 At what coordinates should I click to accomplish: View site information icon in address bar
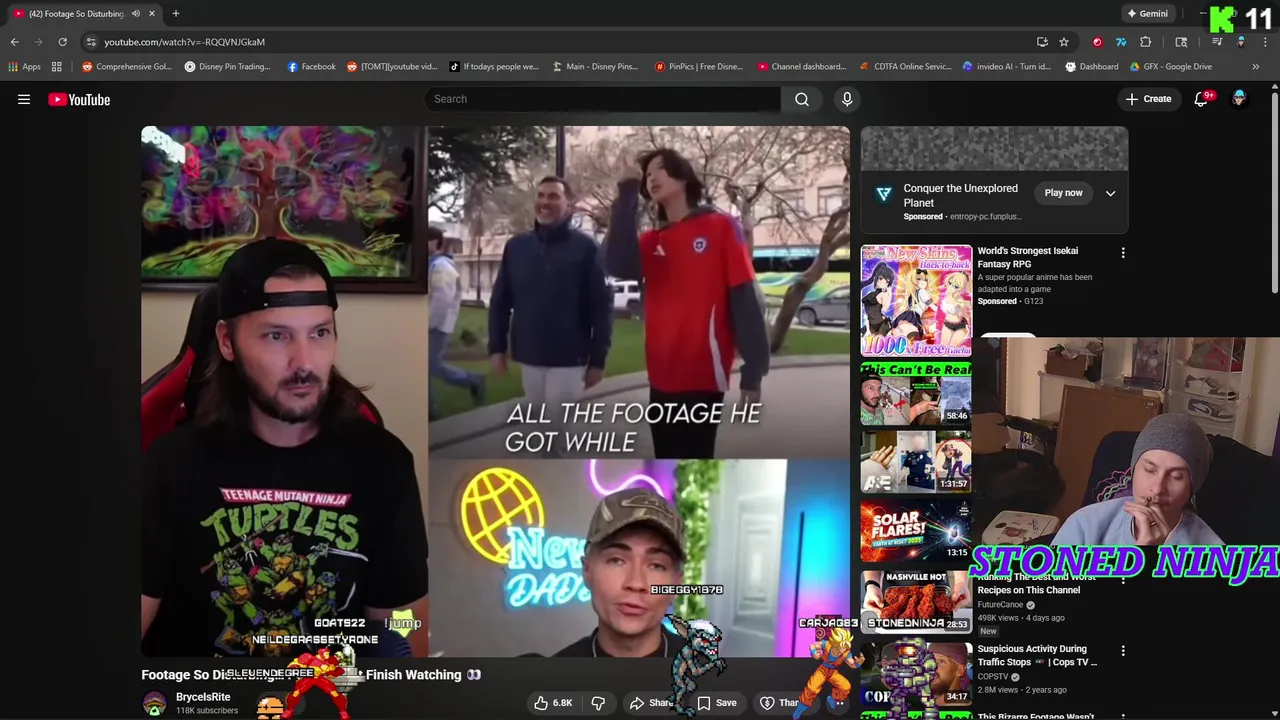pyautogui.click(x=91, y=42)
